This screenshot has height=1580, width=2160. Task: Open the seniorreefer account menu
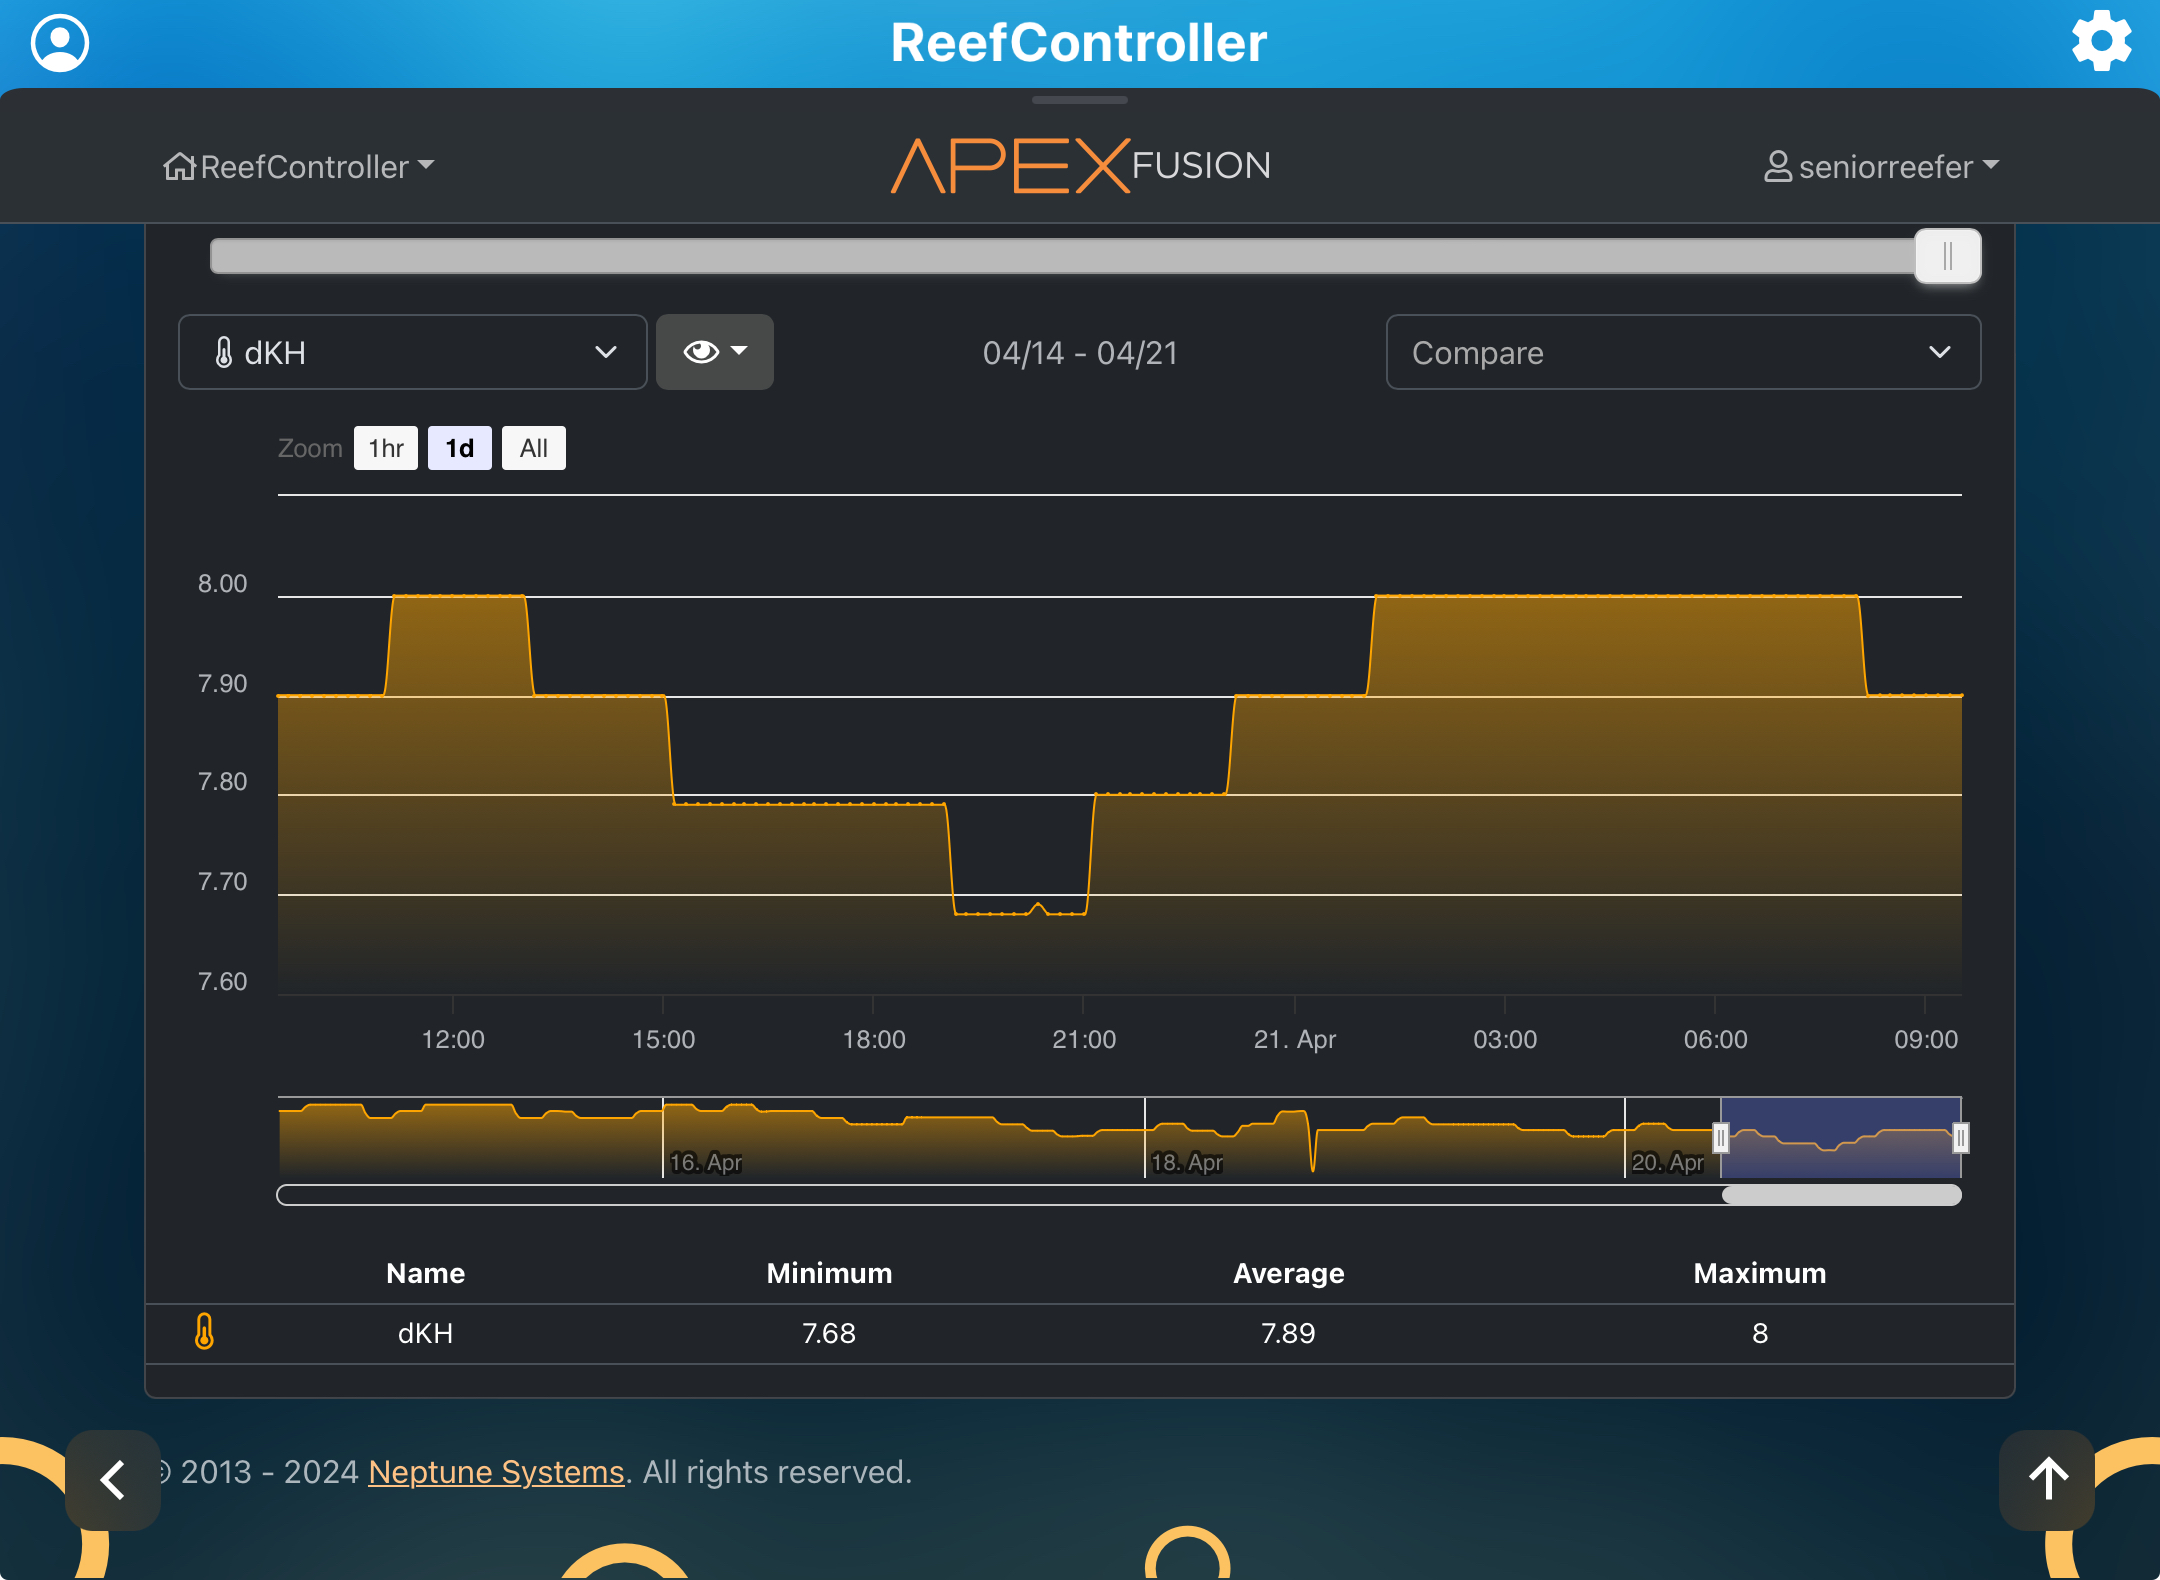[1881, 166]
